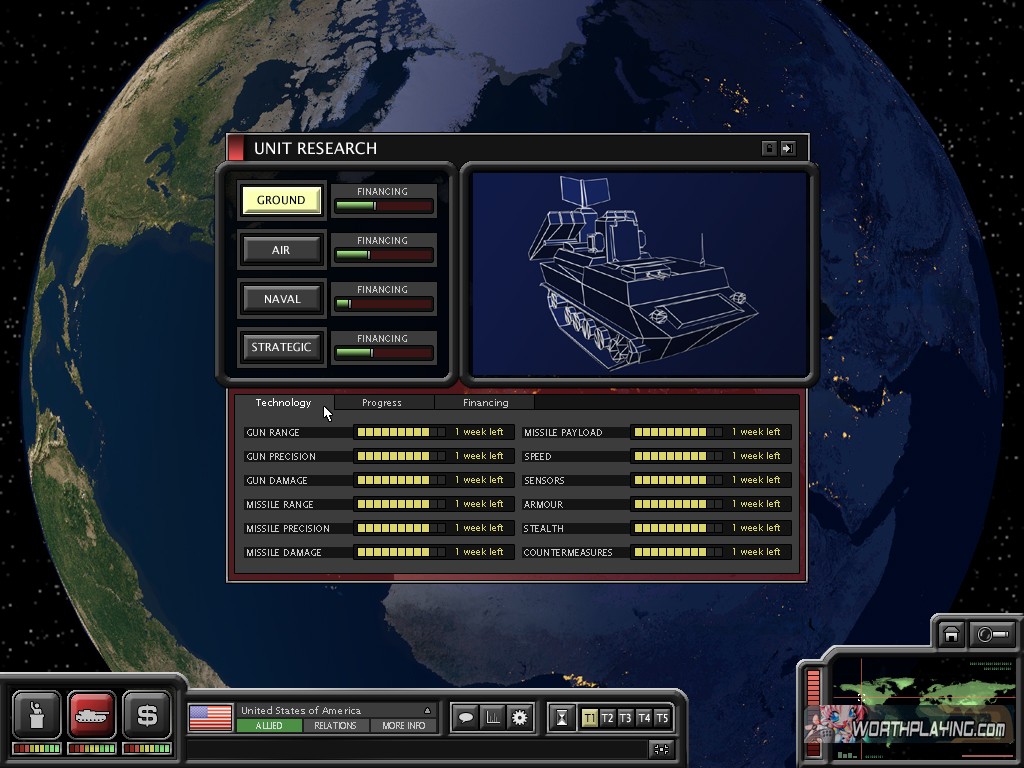Open the politics podium panel
This screenshot has width=1024, height=768.
pos(37,714)
